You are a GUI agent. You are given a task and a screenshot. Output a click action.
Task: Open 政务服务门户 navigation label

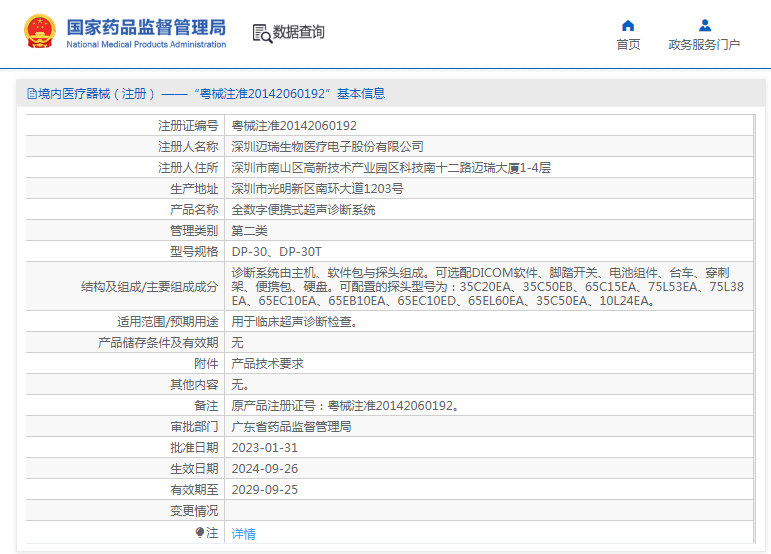pos(704,45)
